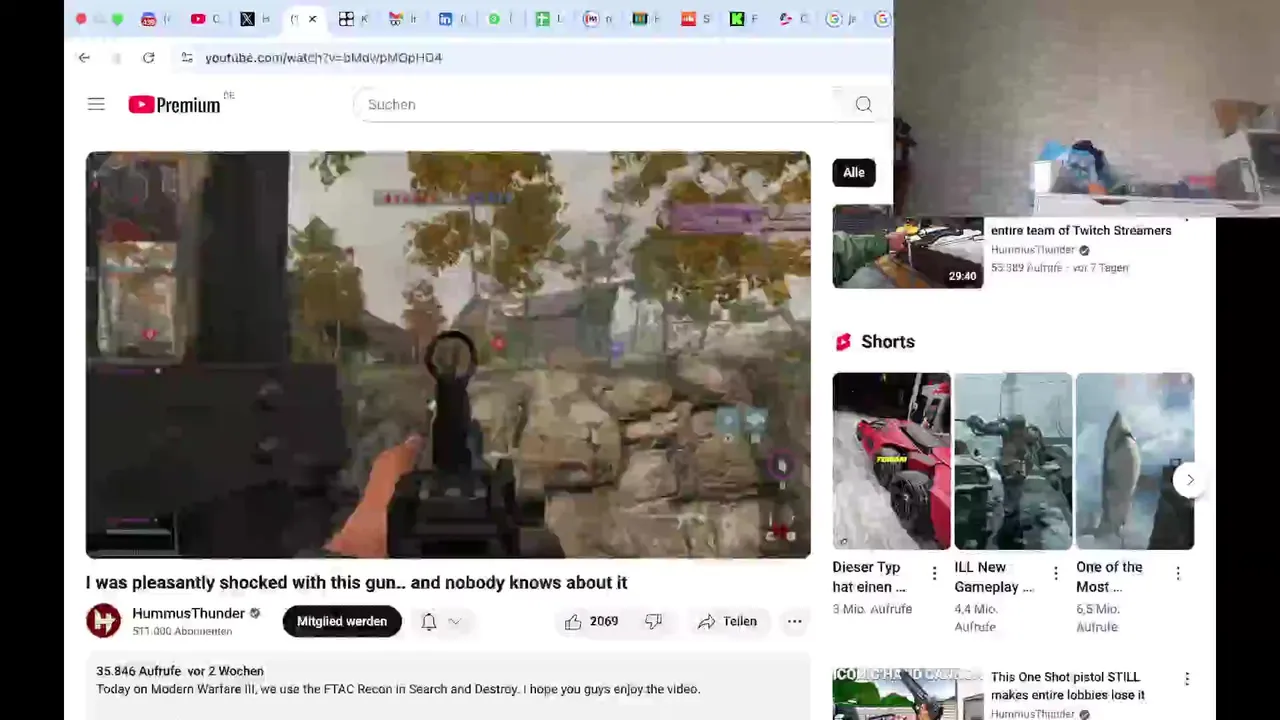Click Mitglied werden button
This screenshot has height=720, width=1280.
coord(342,622)
